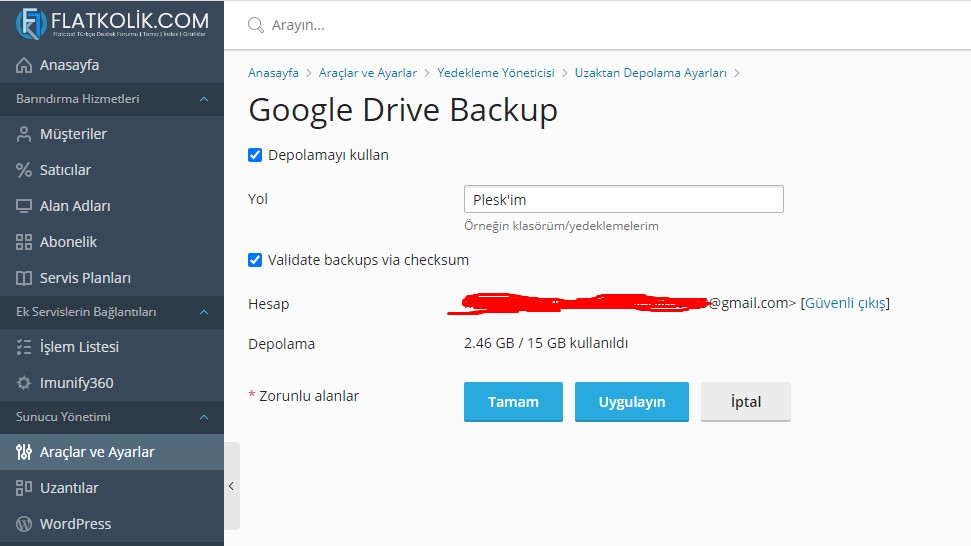The width and height of the screenshot is (971, 546).
Task: Click the search magnifier icon
Action: 256,25
